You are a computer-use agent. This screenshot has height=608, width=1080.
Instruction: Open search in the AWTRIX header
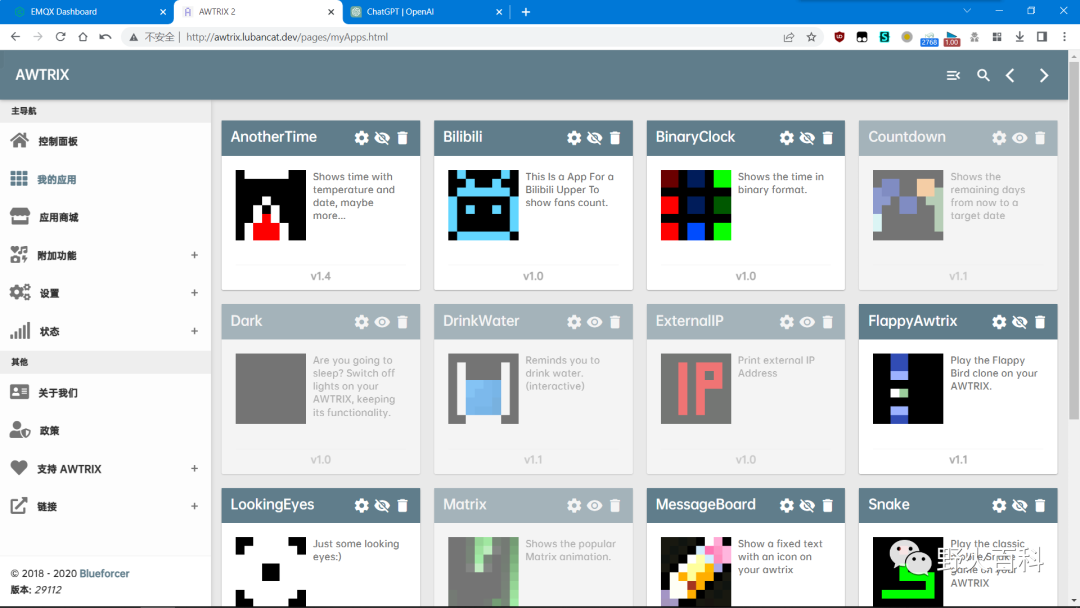point(984,75)
